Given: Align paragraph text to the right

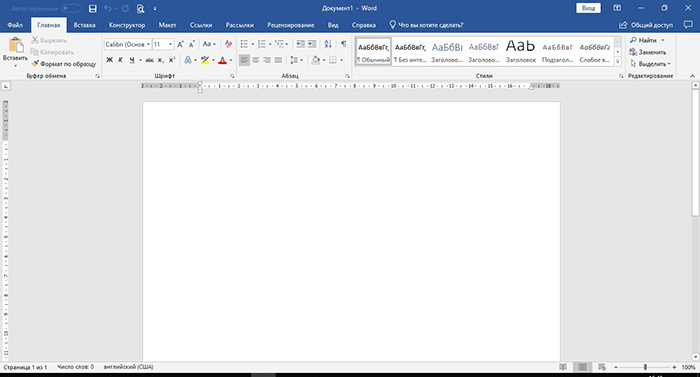Looking at the screenshot, I should point(267,60).
